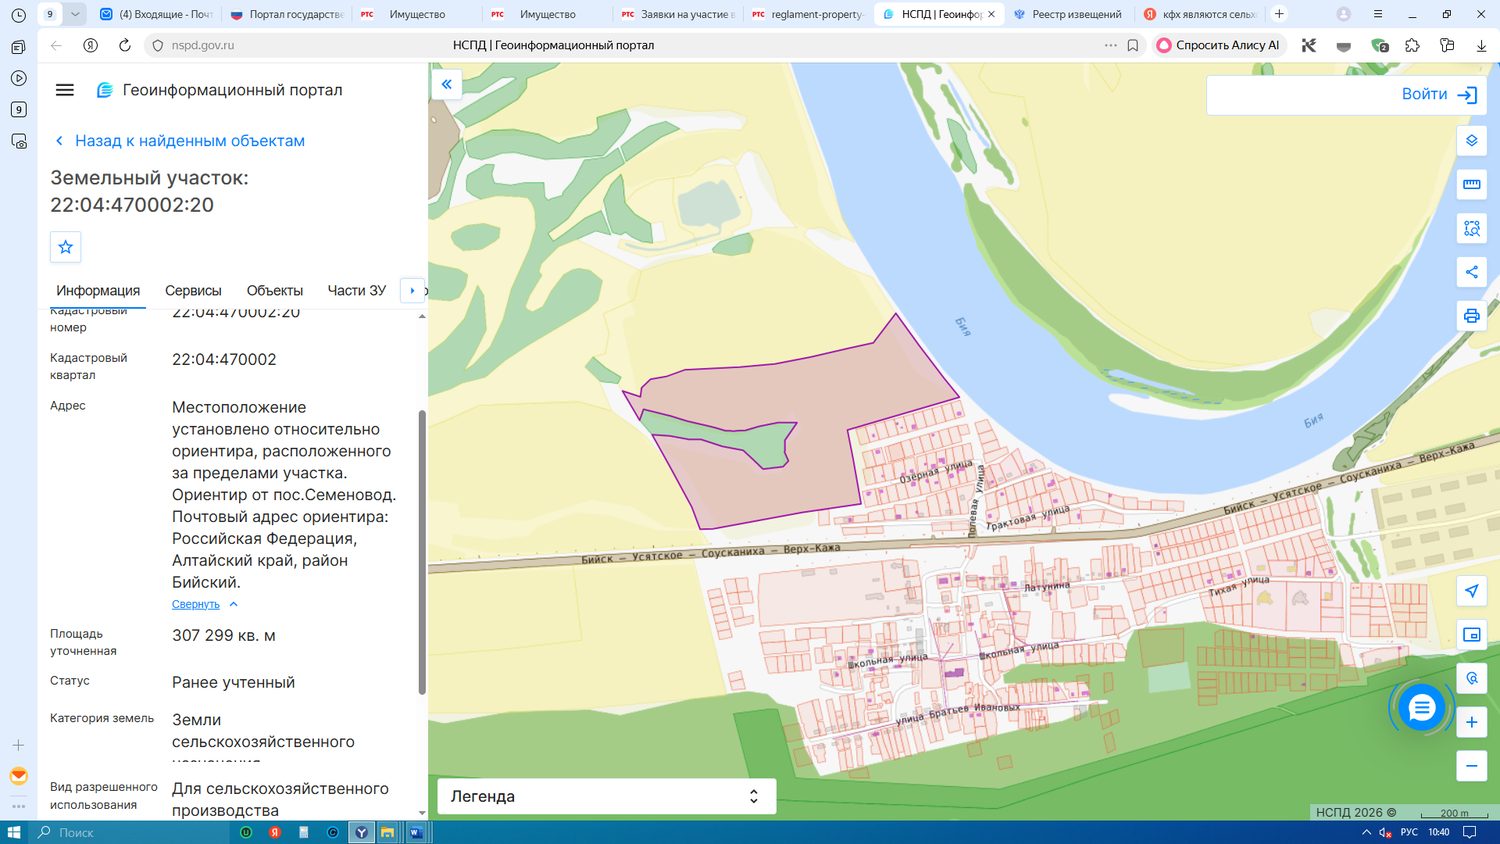Open Word from the taskbar
Image resolution: width=1500 pixels, height=844 pixels.
tap(416, 832)
